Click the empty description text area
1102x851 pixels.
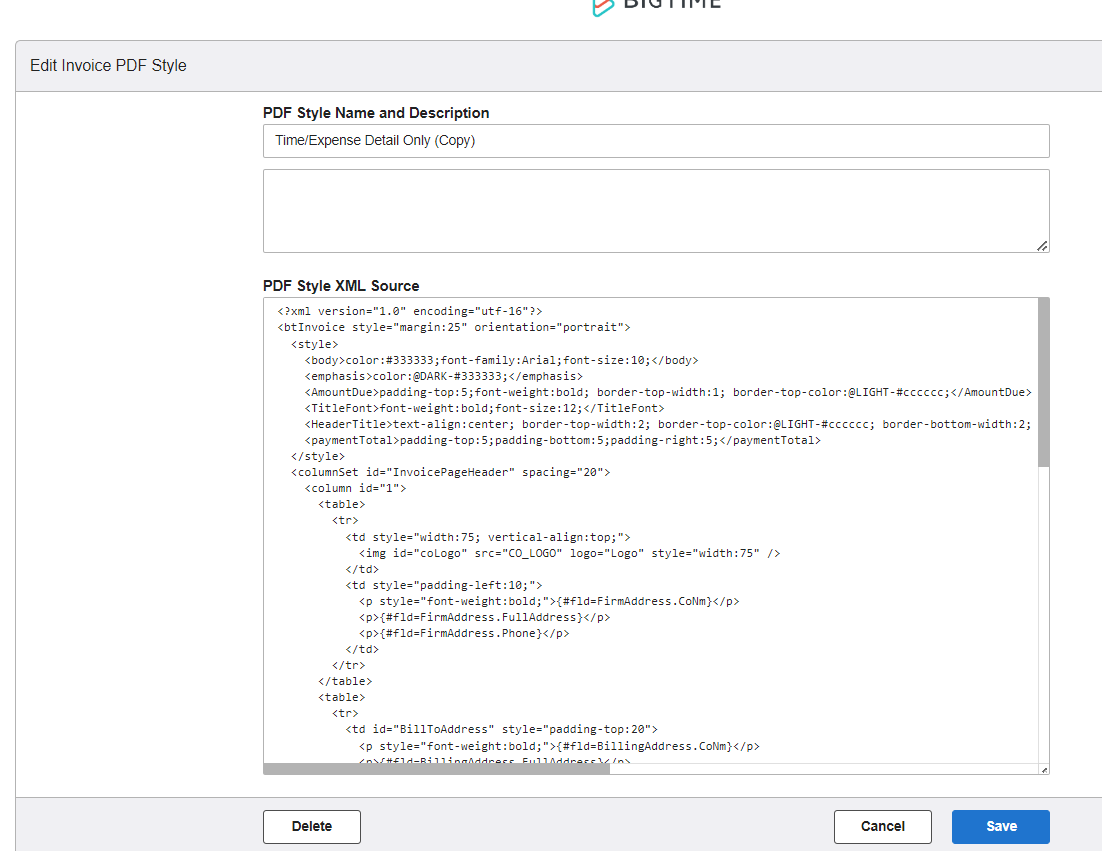[656, 211]
